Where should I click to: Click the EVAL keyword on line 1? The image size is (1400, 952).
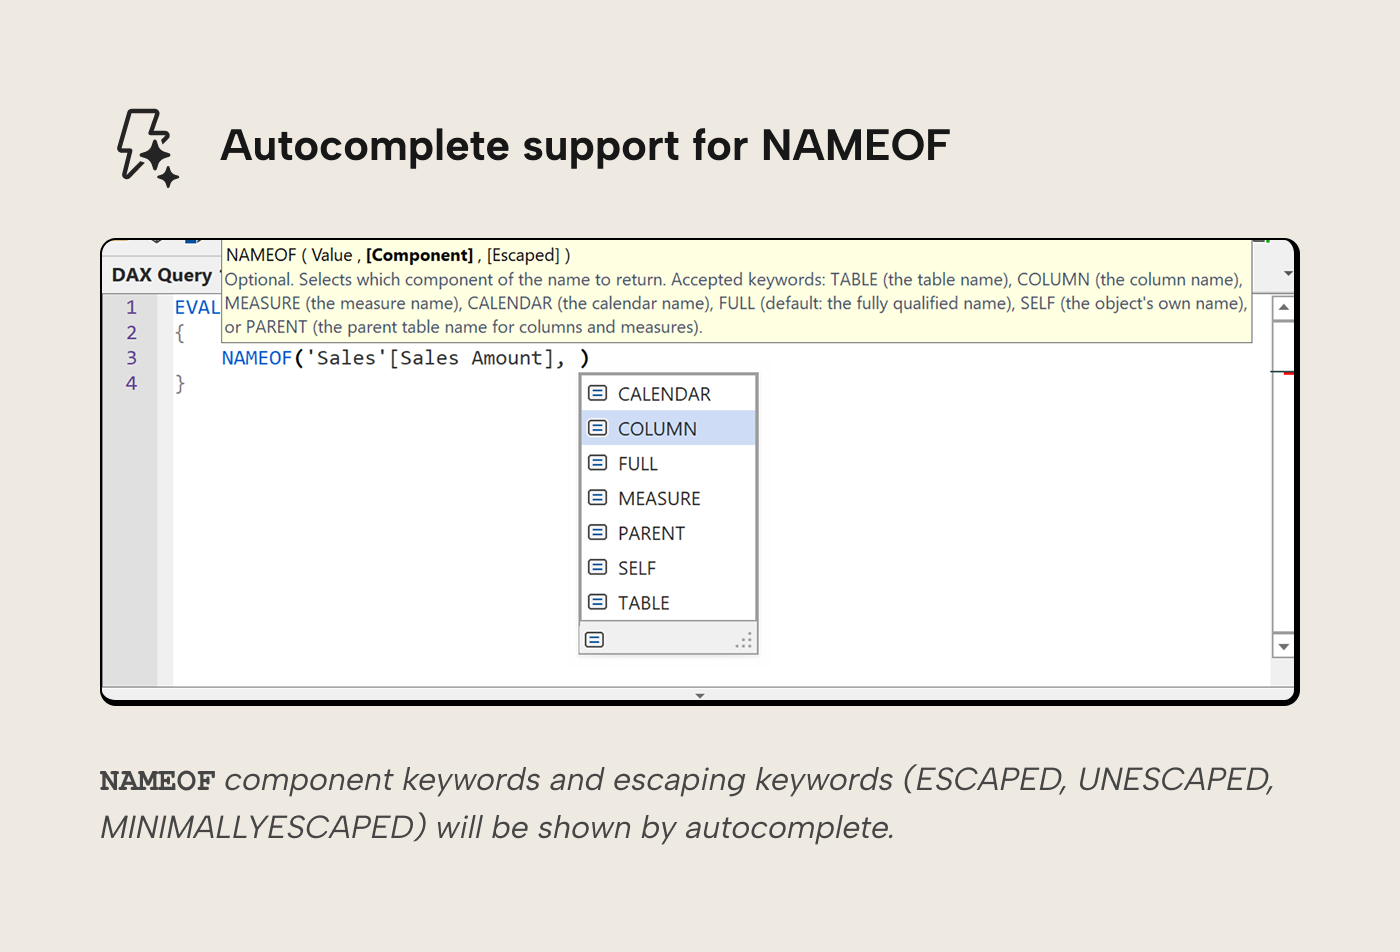pyautogui.click(x=197, y=307)
